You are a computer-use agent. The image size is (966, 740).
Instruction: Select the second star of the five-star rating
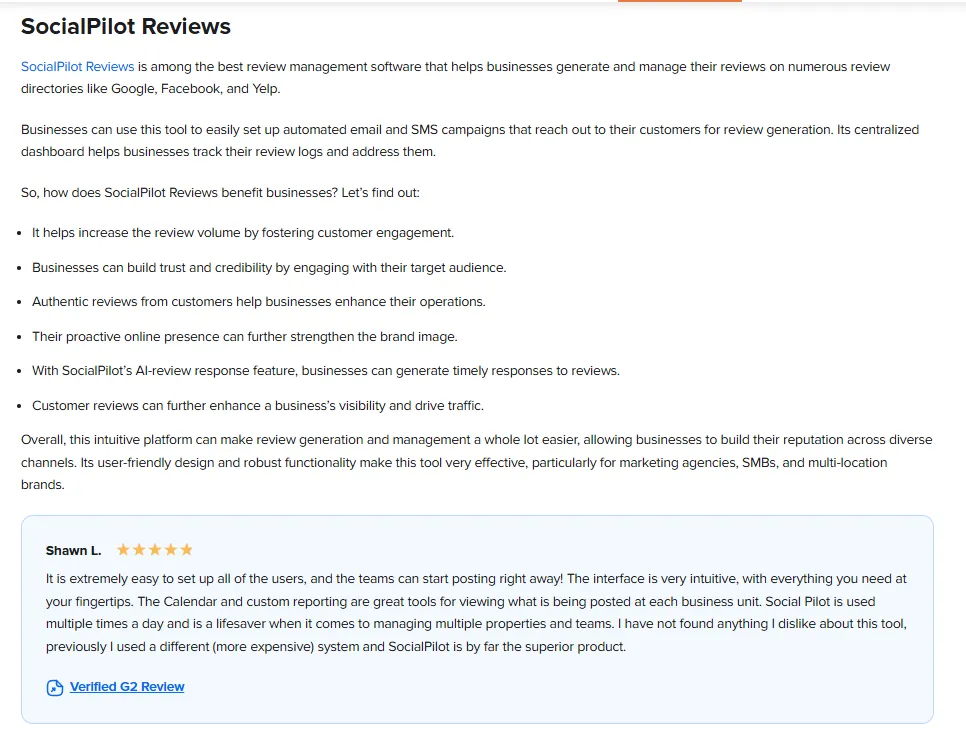pyautogui.click(x=140, y=549)
